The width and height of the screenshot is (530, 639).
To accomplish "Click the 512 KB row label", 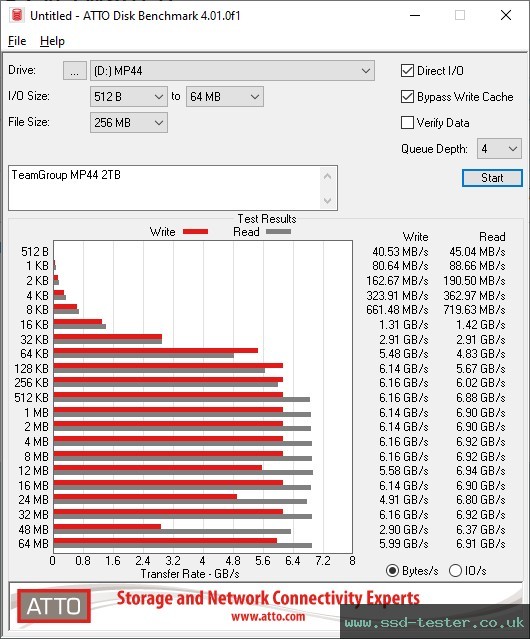I will (x=31, y=398).
